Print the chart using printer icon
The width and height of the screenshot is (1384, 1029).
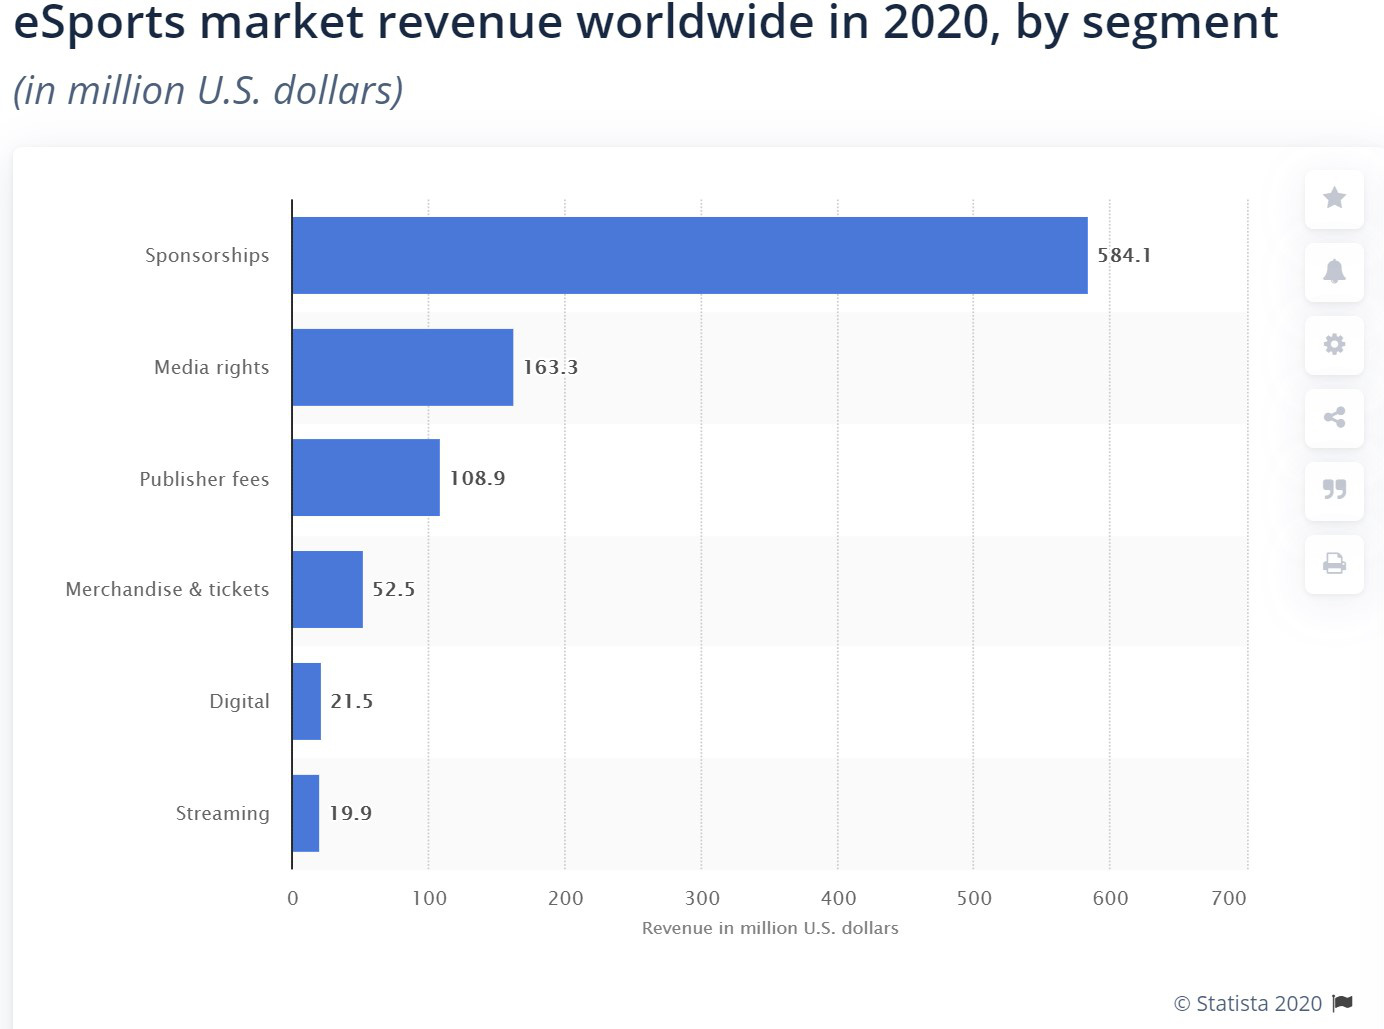pyautogui.click(x=1334, y=563)
